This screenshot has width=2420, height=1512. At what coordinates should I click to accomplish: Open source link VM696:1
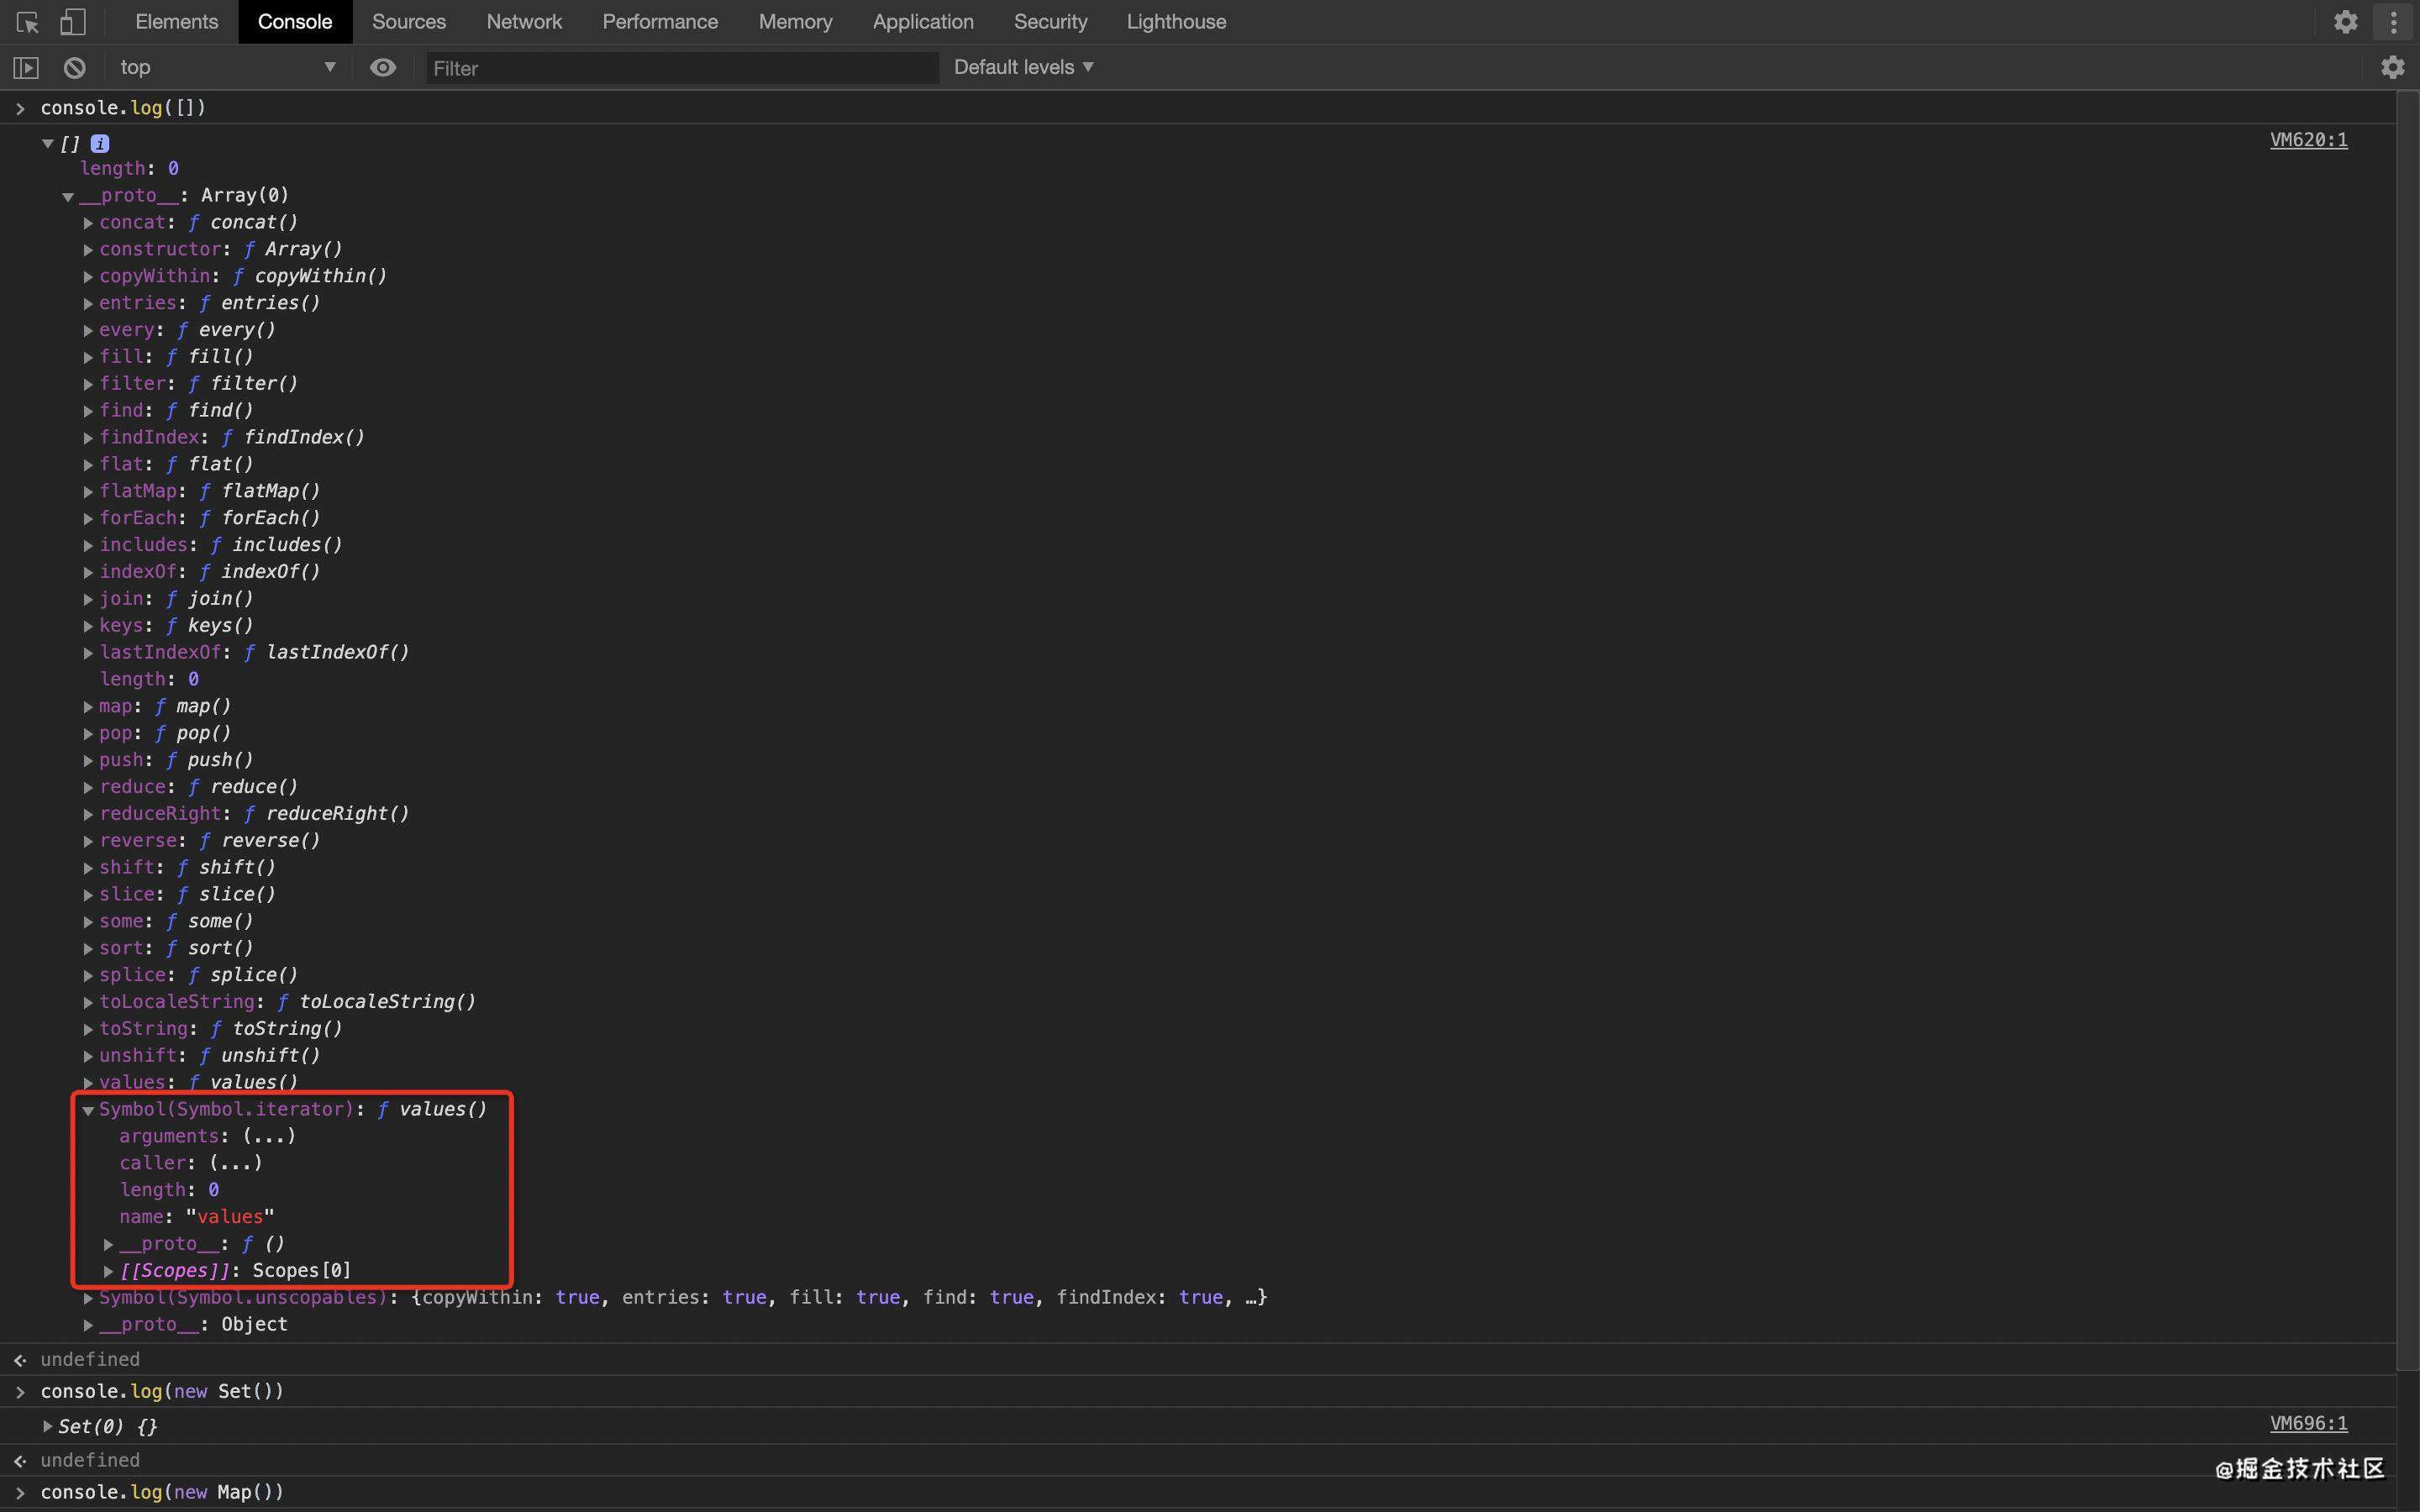[2308, 1423]
